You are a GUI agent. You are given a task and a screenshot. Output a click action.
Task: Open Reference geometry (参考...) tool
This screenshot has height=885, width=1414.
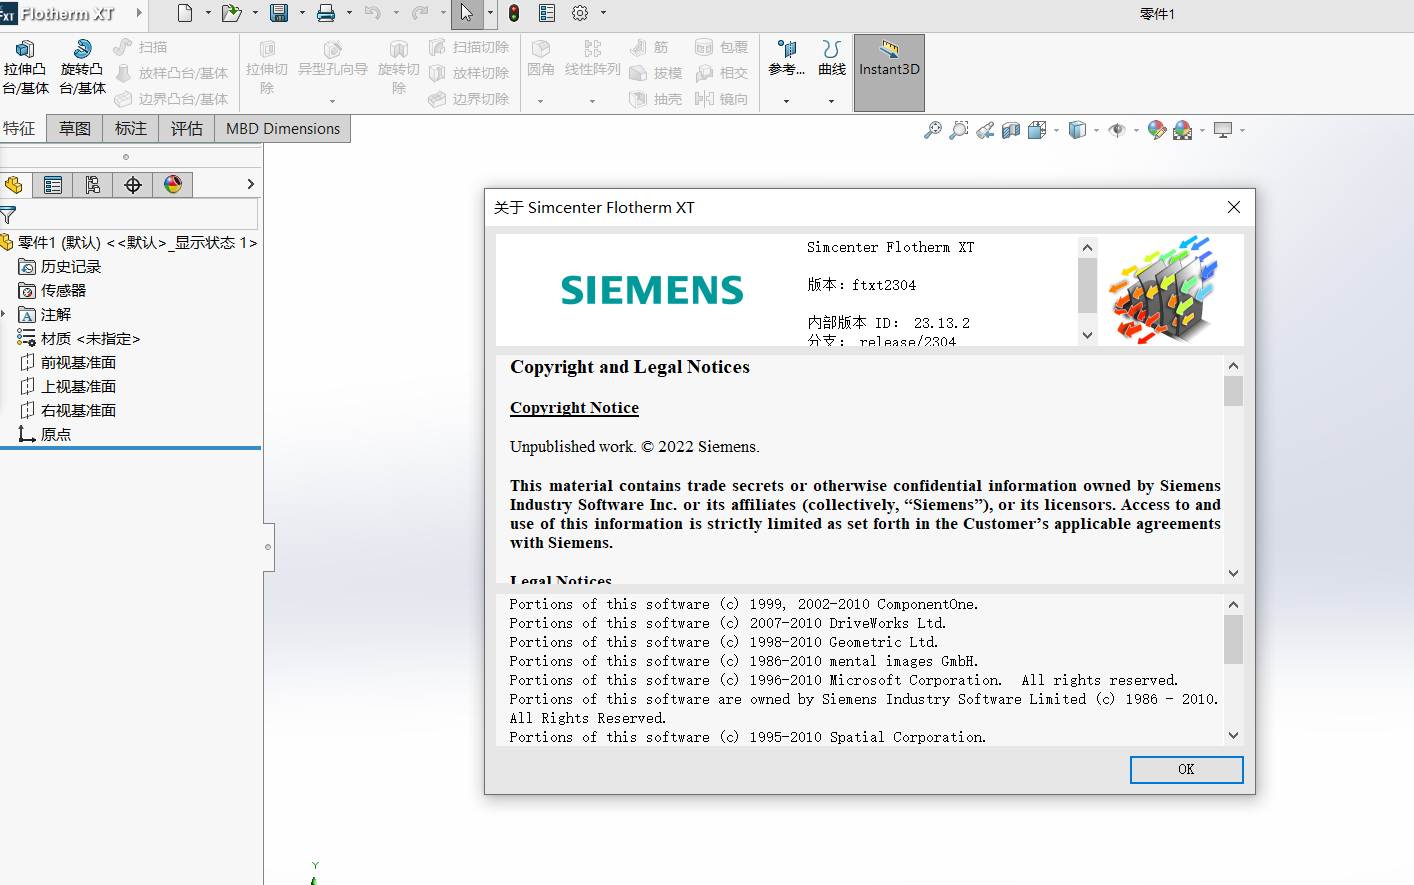[787, 58]
